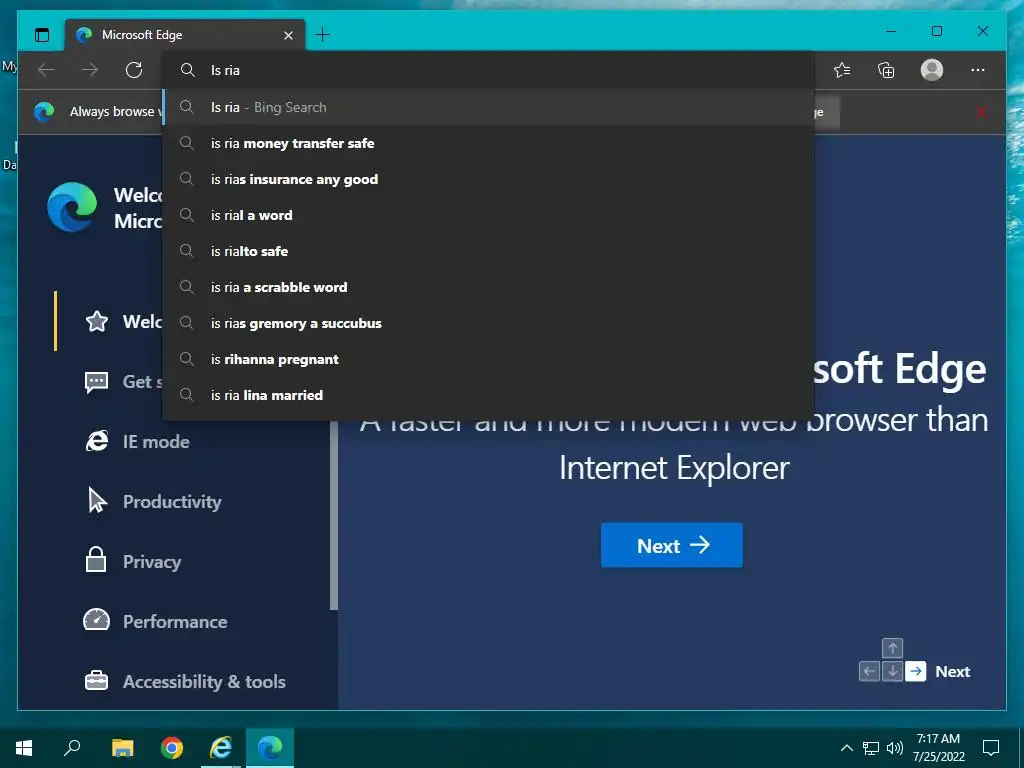
Task: Choose 'is ria money transfer safe' suggestion
Action: [x=488, y=143]
